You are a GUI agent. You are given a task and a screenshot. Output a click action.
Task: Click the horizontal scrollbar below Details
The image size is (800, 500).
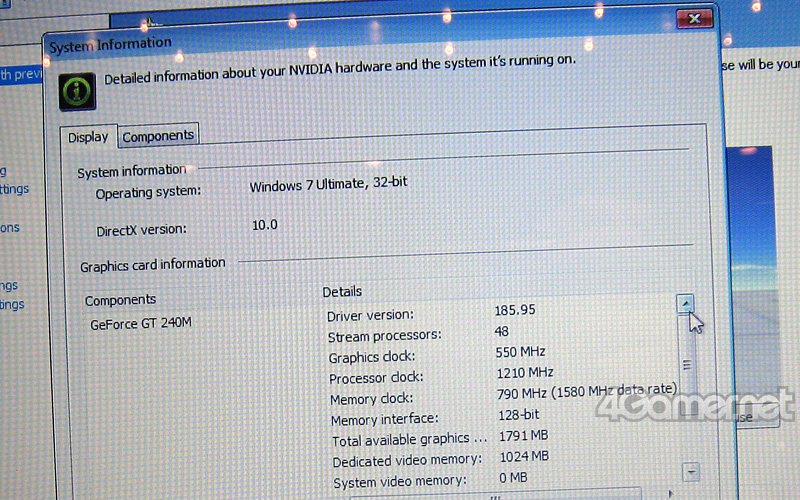point(495,496)
